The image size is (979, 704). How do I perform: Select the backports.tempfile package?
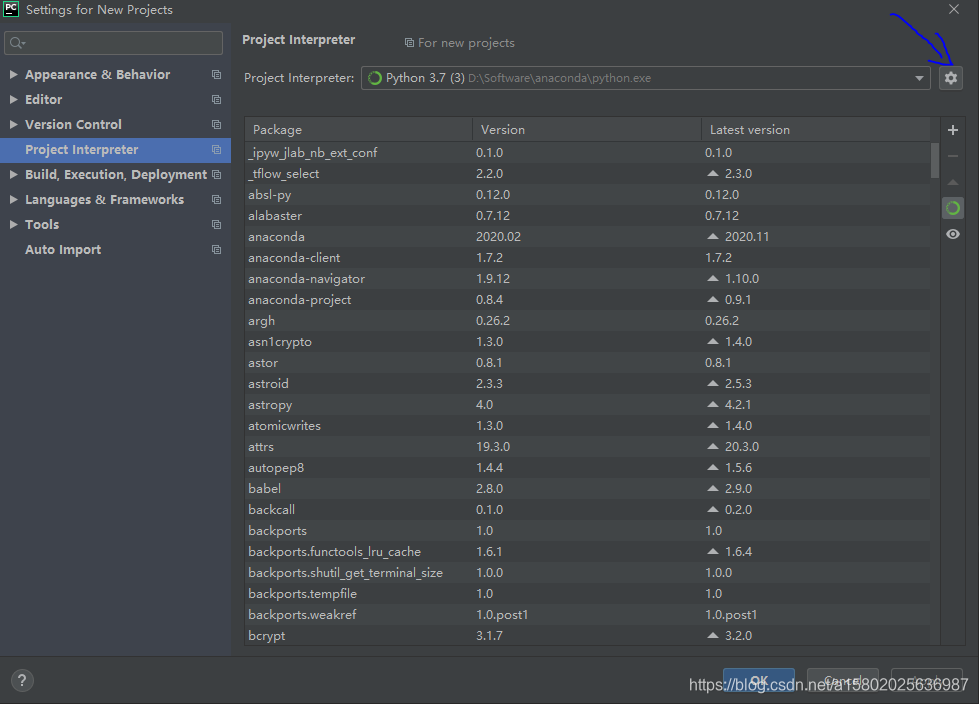tap(588, 594)
